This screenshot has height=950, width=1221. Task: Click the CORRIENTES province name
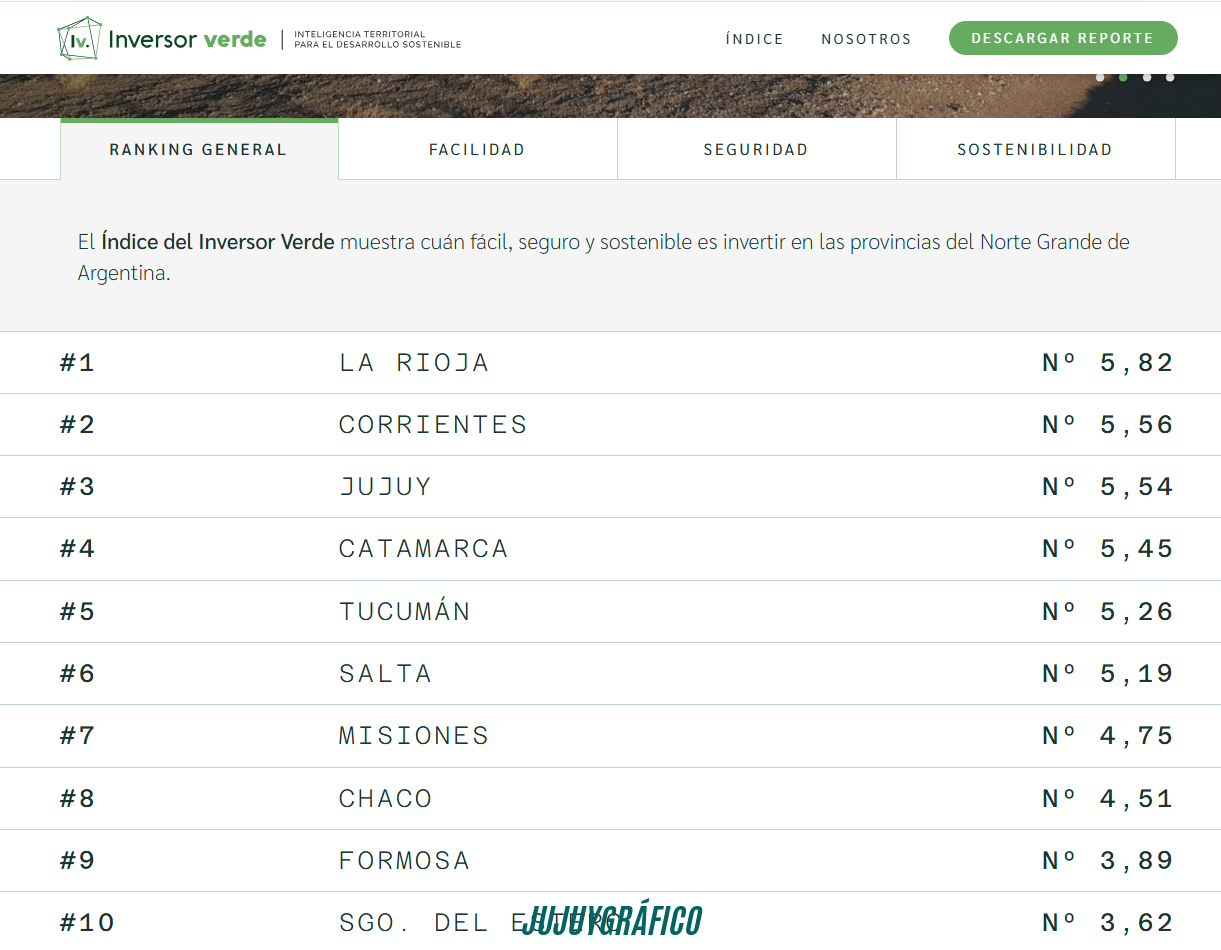[x=433, y=424]
